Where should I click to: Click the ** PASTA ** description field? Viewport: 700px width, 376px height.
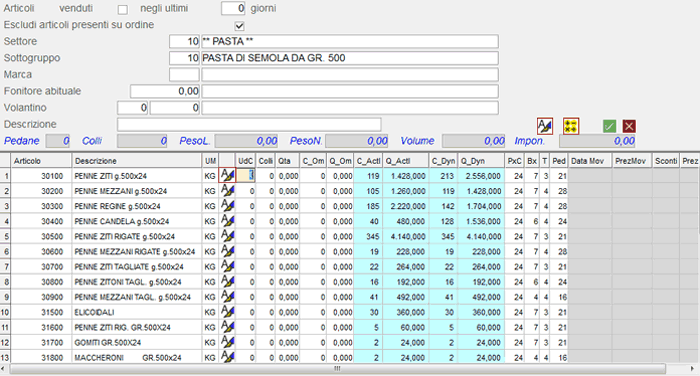click(x=350, y=42)
